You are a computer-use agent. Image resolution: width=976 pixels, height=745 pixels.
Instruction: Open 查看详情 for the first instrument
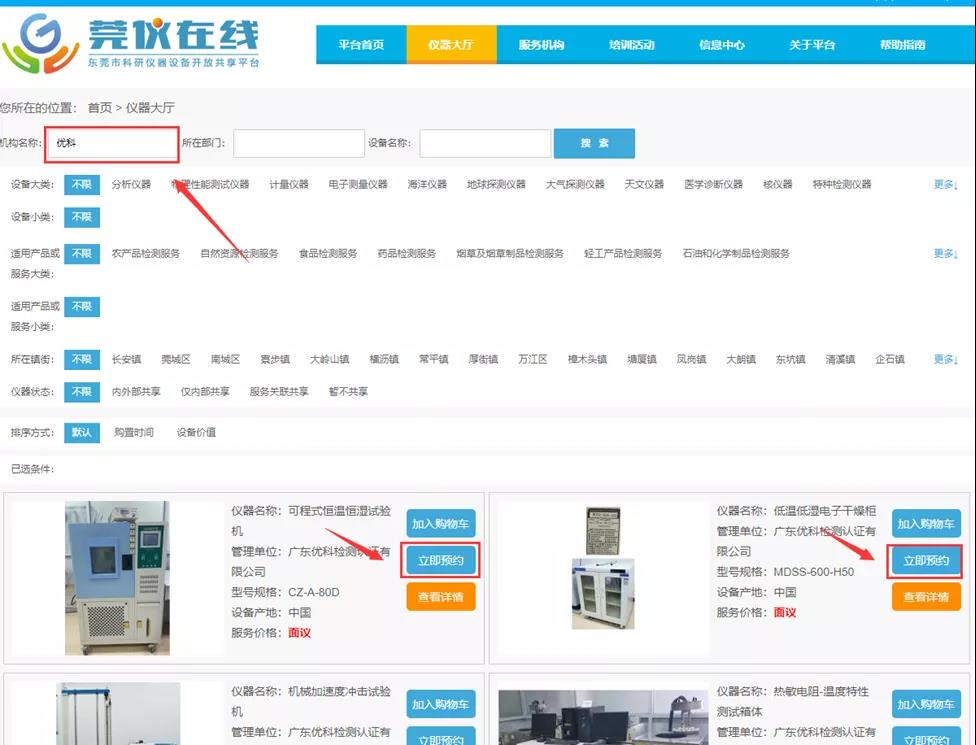[x=441, y=597]
